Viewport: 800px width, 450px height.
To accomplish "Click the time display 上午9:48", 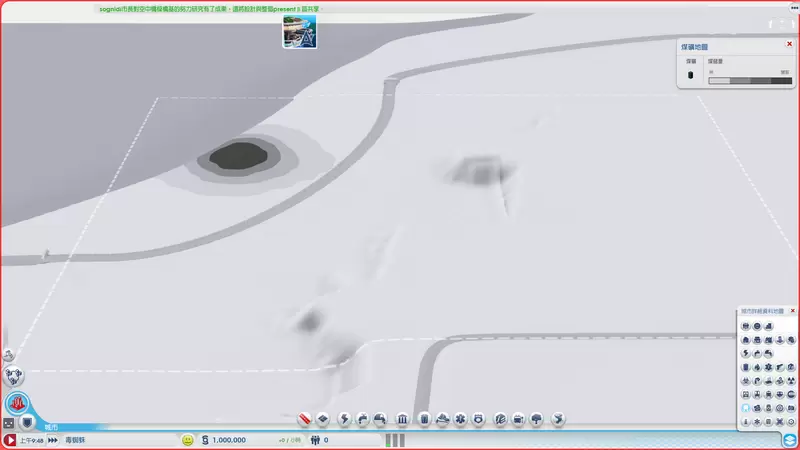I will 32,440.
